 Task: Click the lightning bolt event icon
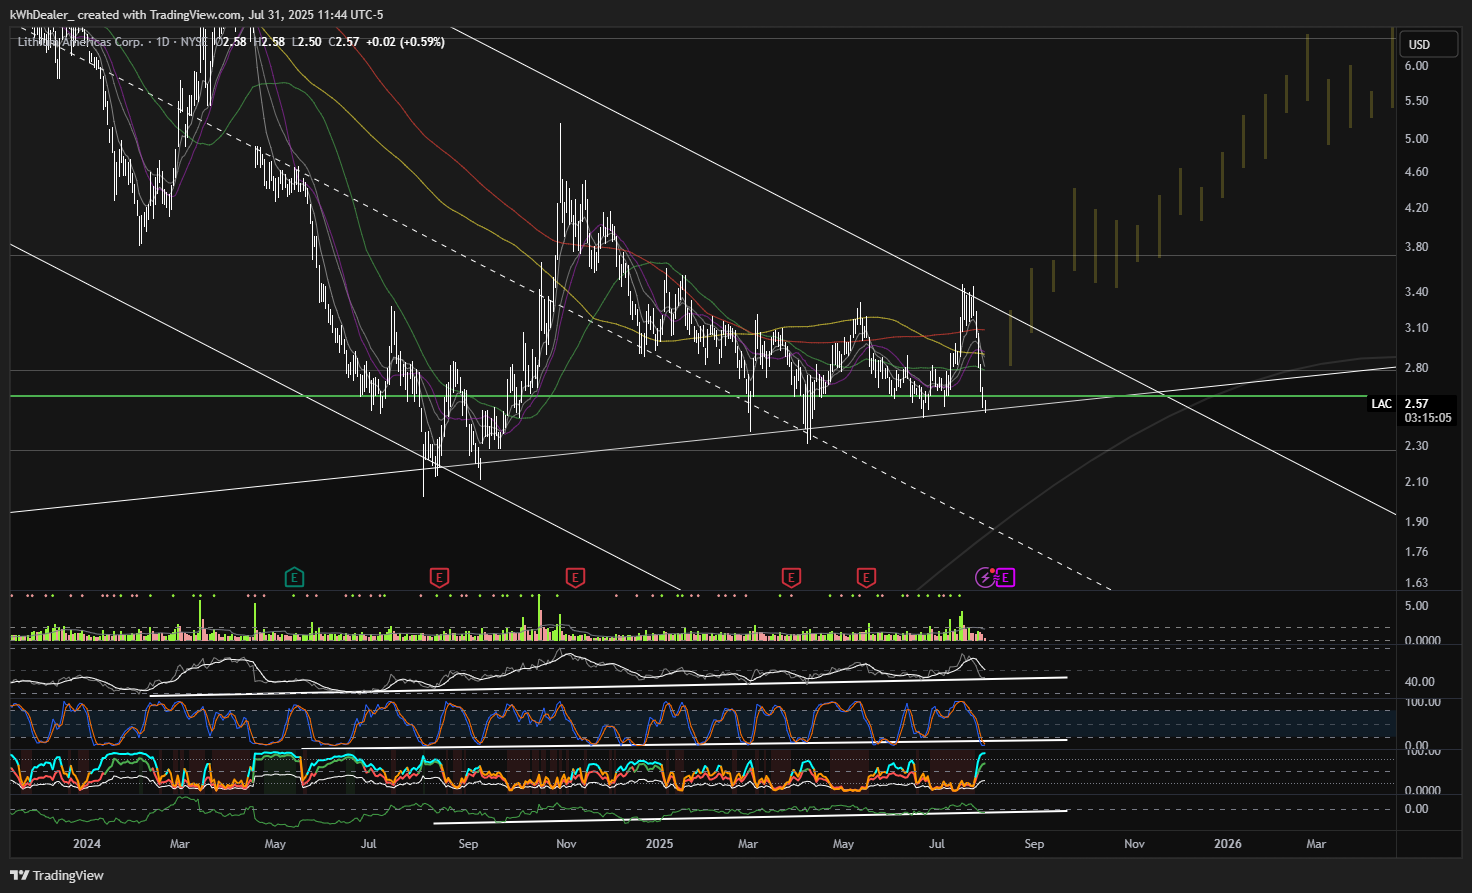pyautogui.click(x=985, y=577)
